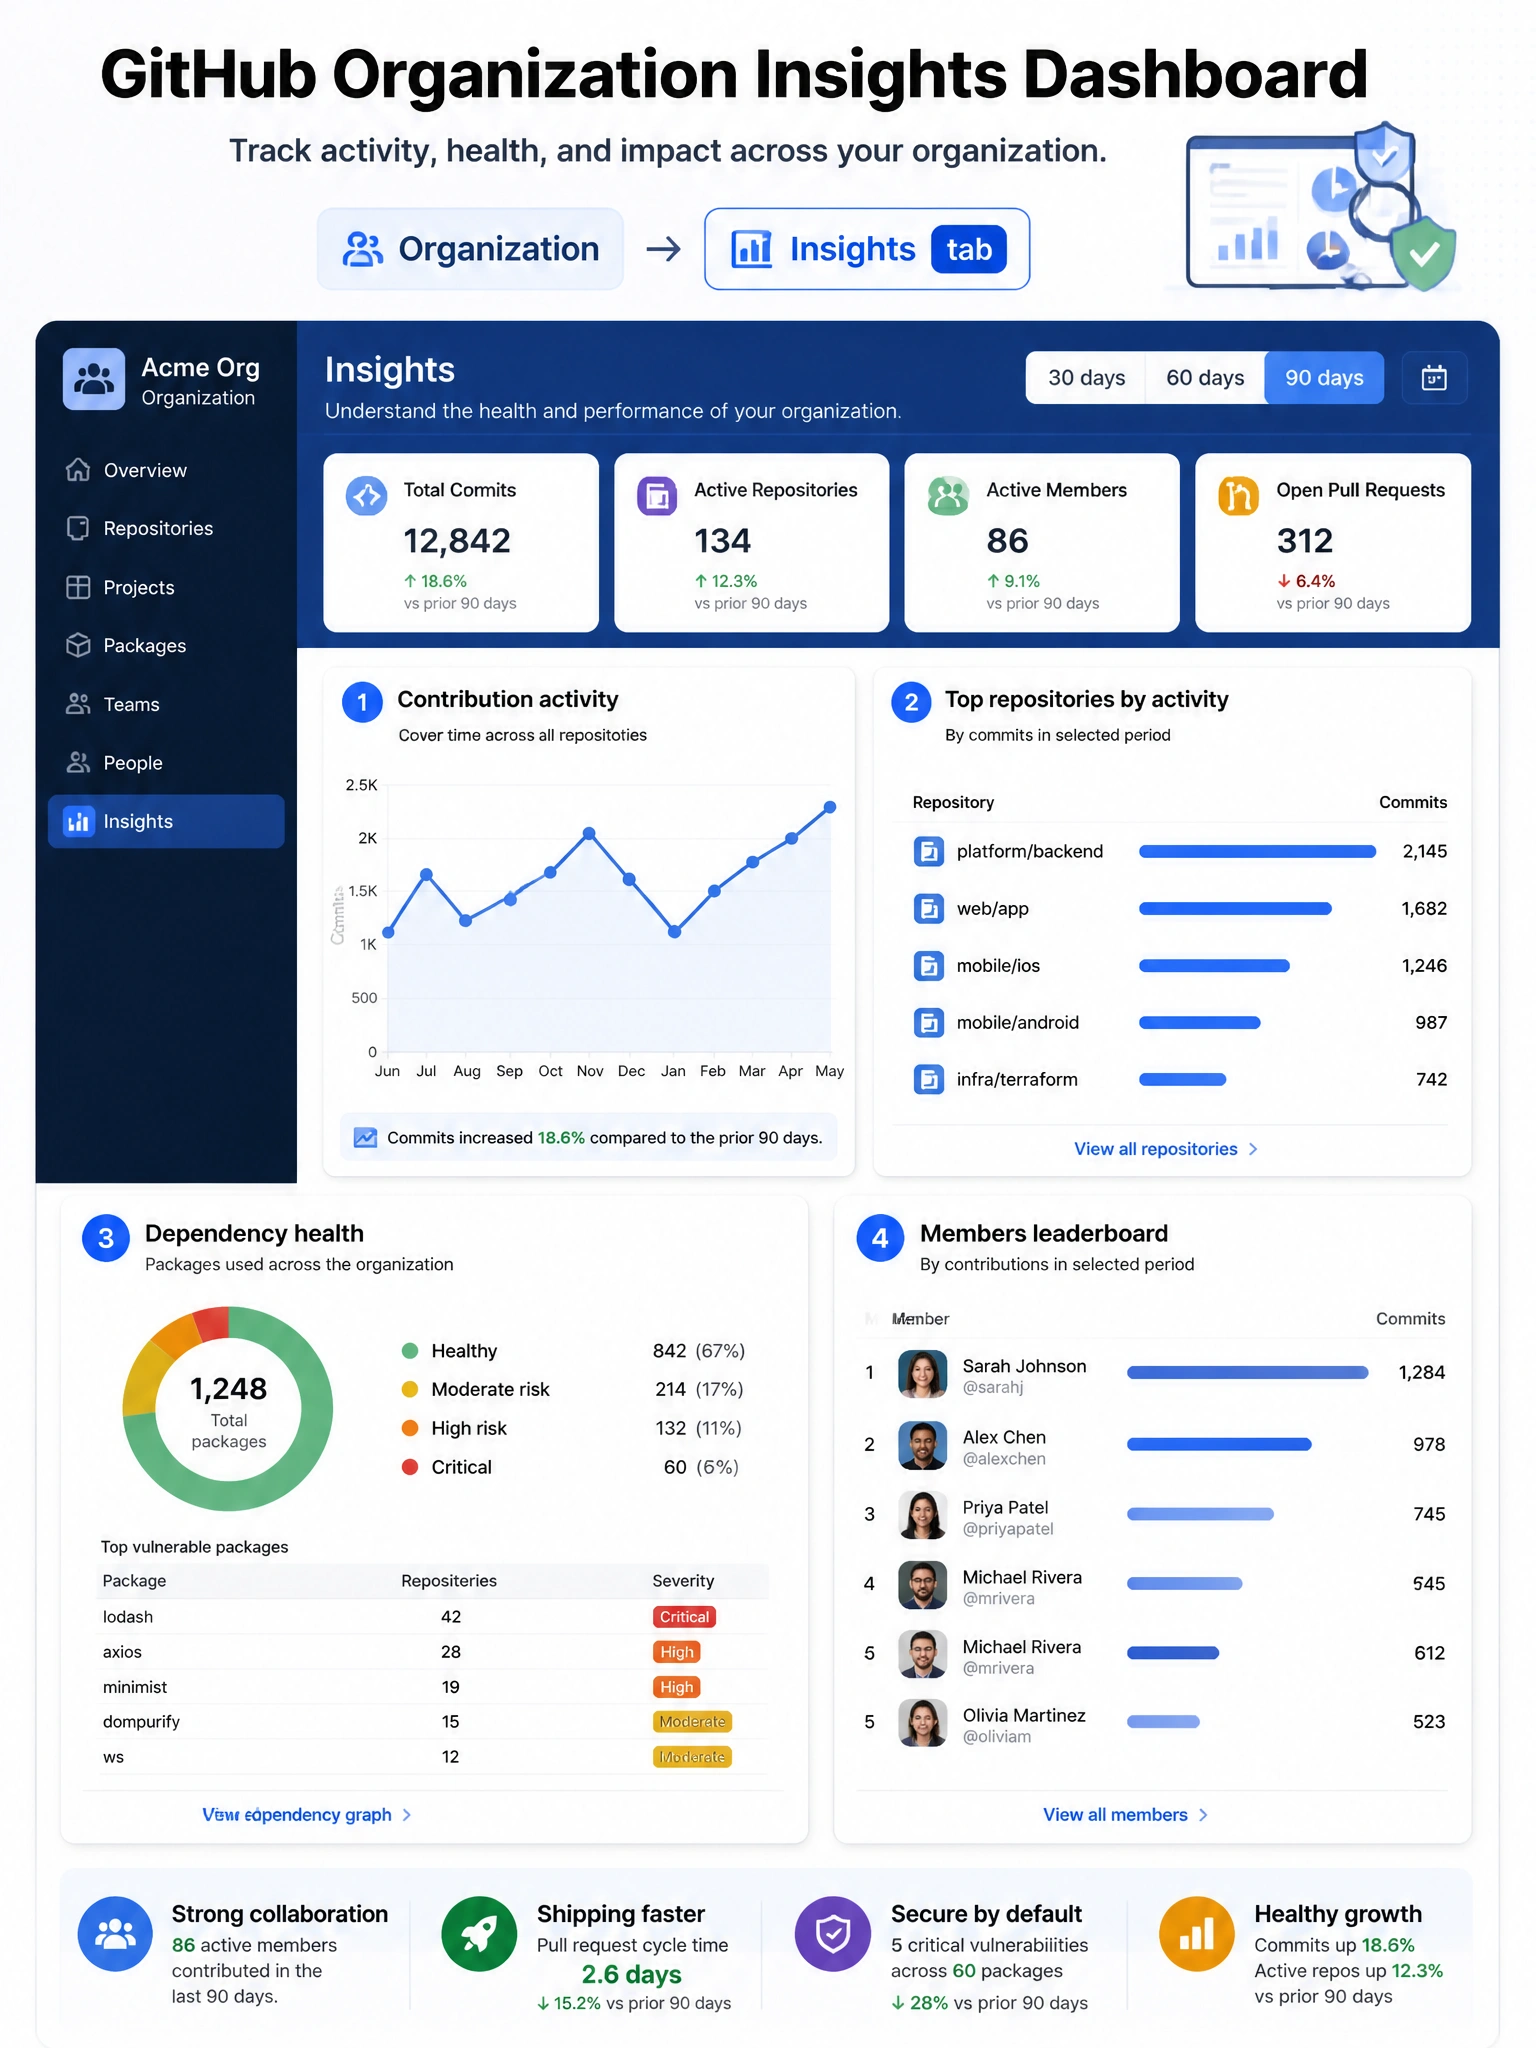The width and height of the screenshot is (1536, 2048).
Task: Click Priya Patel's avatar
Action: 922,1515
